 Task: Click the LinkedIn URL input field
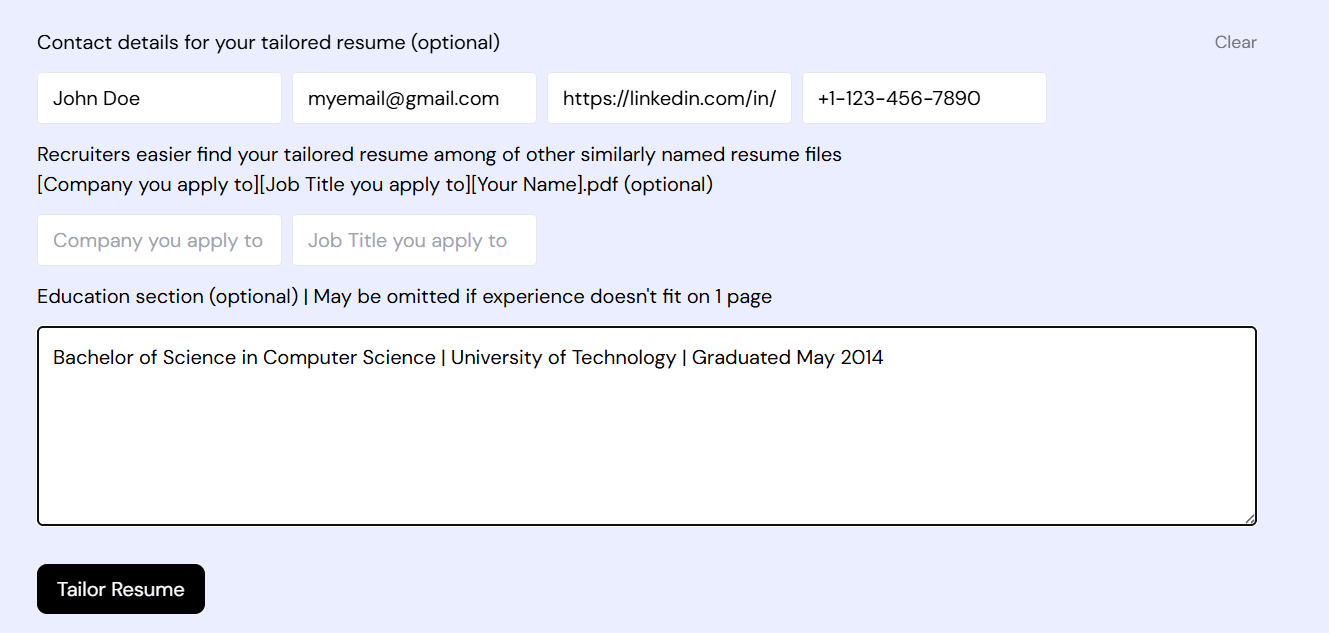click(669, 98)
